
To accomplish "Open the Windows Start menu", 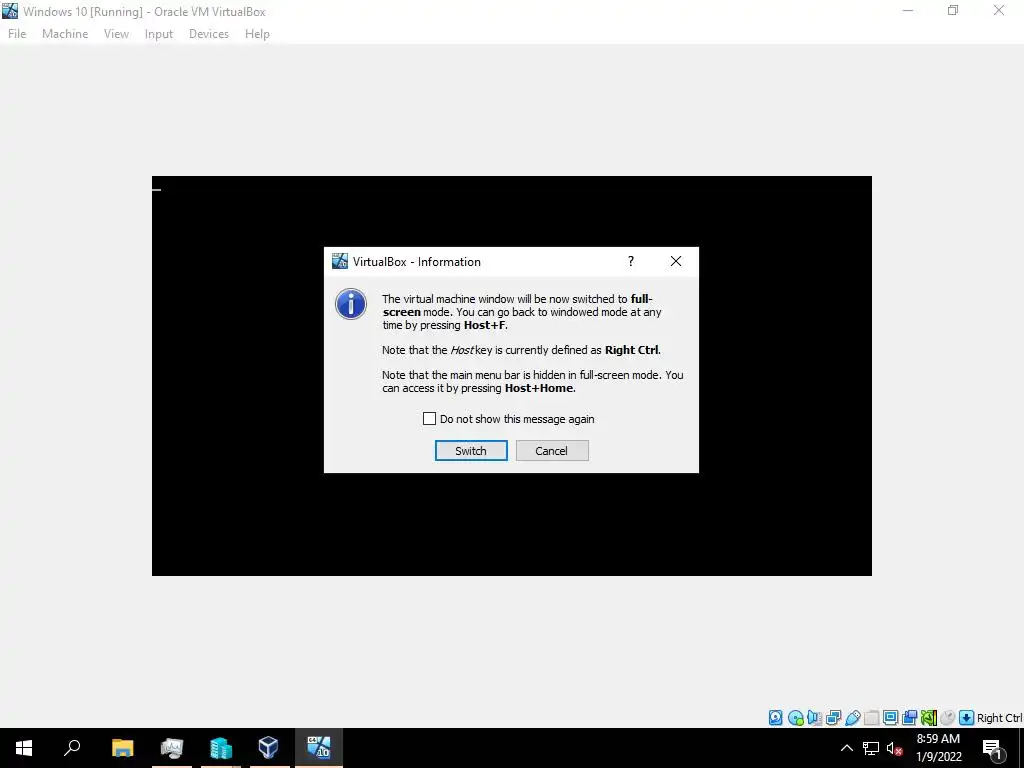I will click(x=24, y=748).
